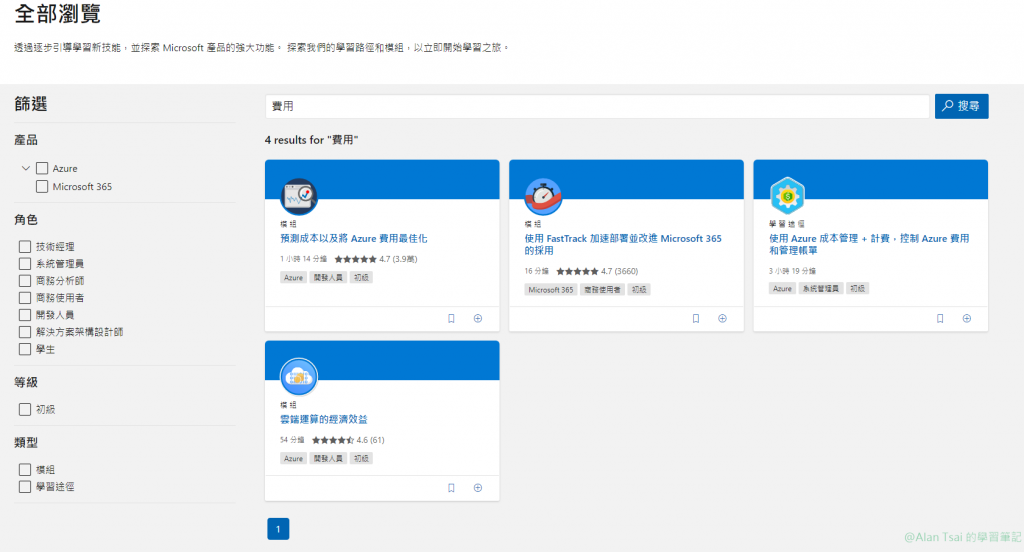Viewport: 1024px width, 552px height.
Task: Check the 解決方案架構設計師 role filter
Action: (x=25, y=332)
